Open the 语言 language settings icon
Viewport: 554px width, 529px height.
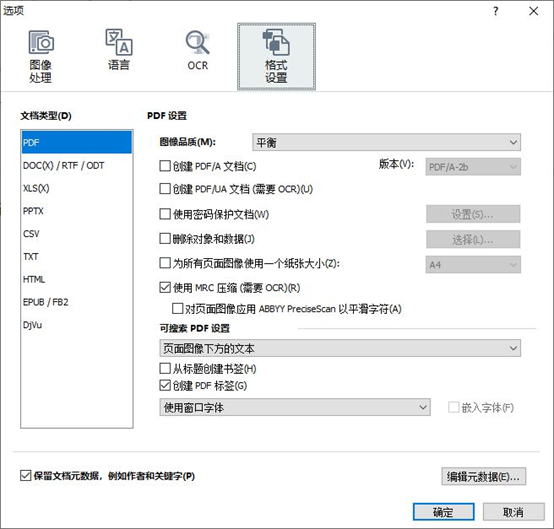[119, 50]
